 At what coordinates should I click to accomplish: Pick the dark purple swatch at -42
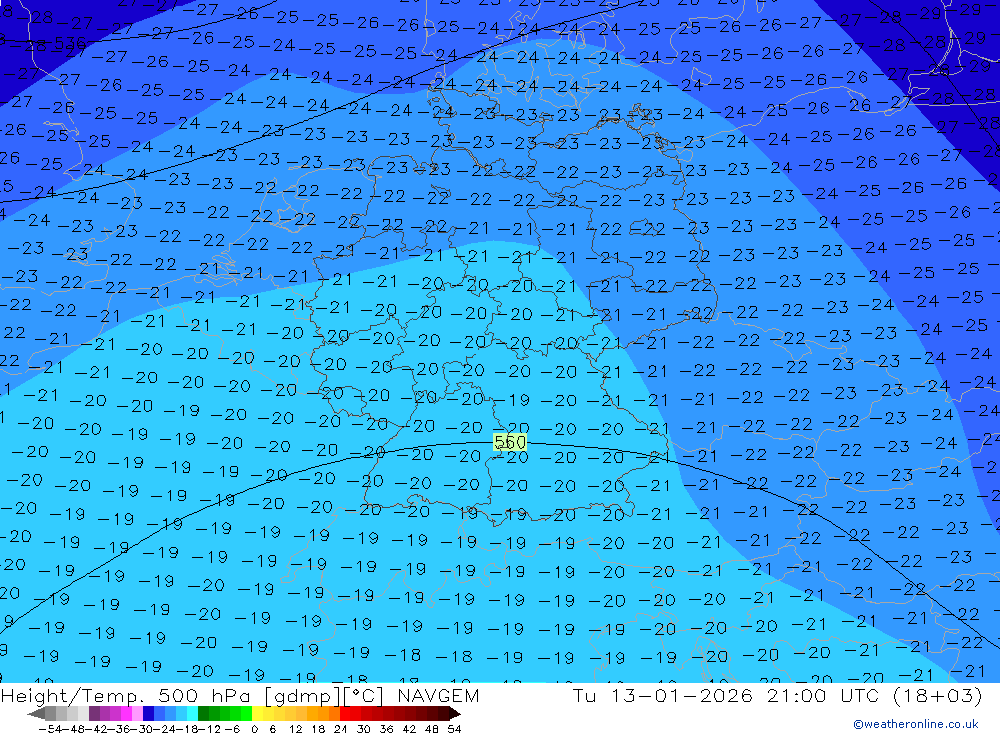95,714
